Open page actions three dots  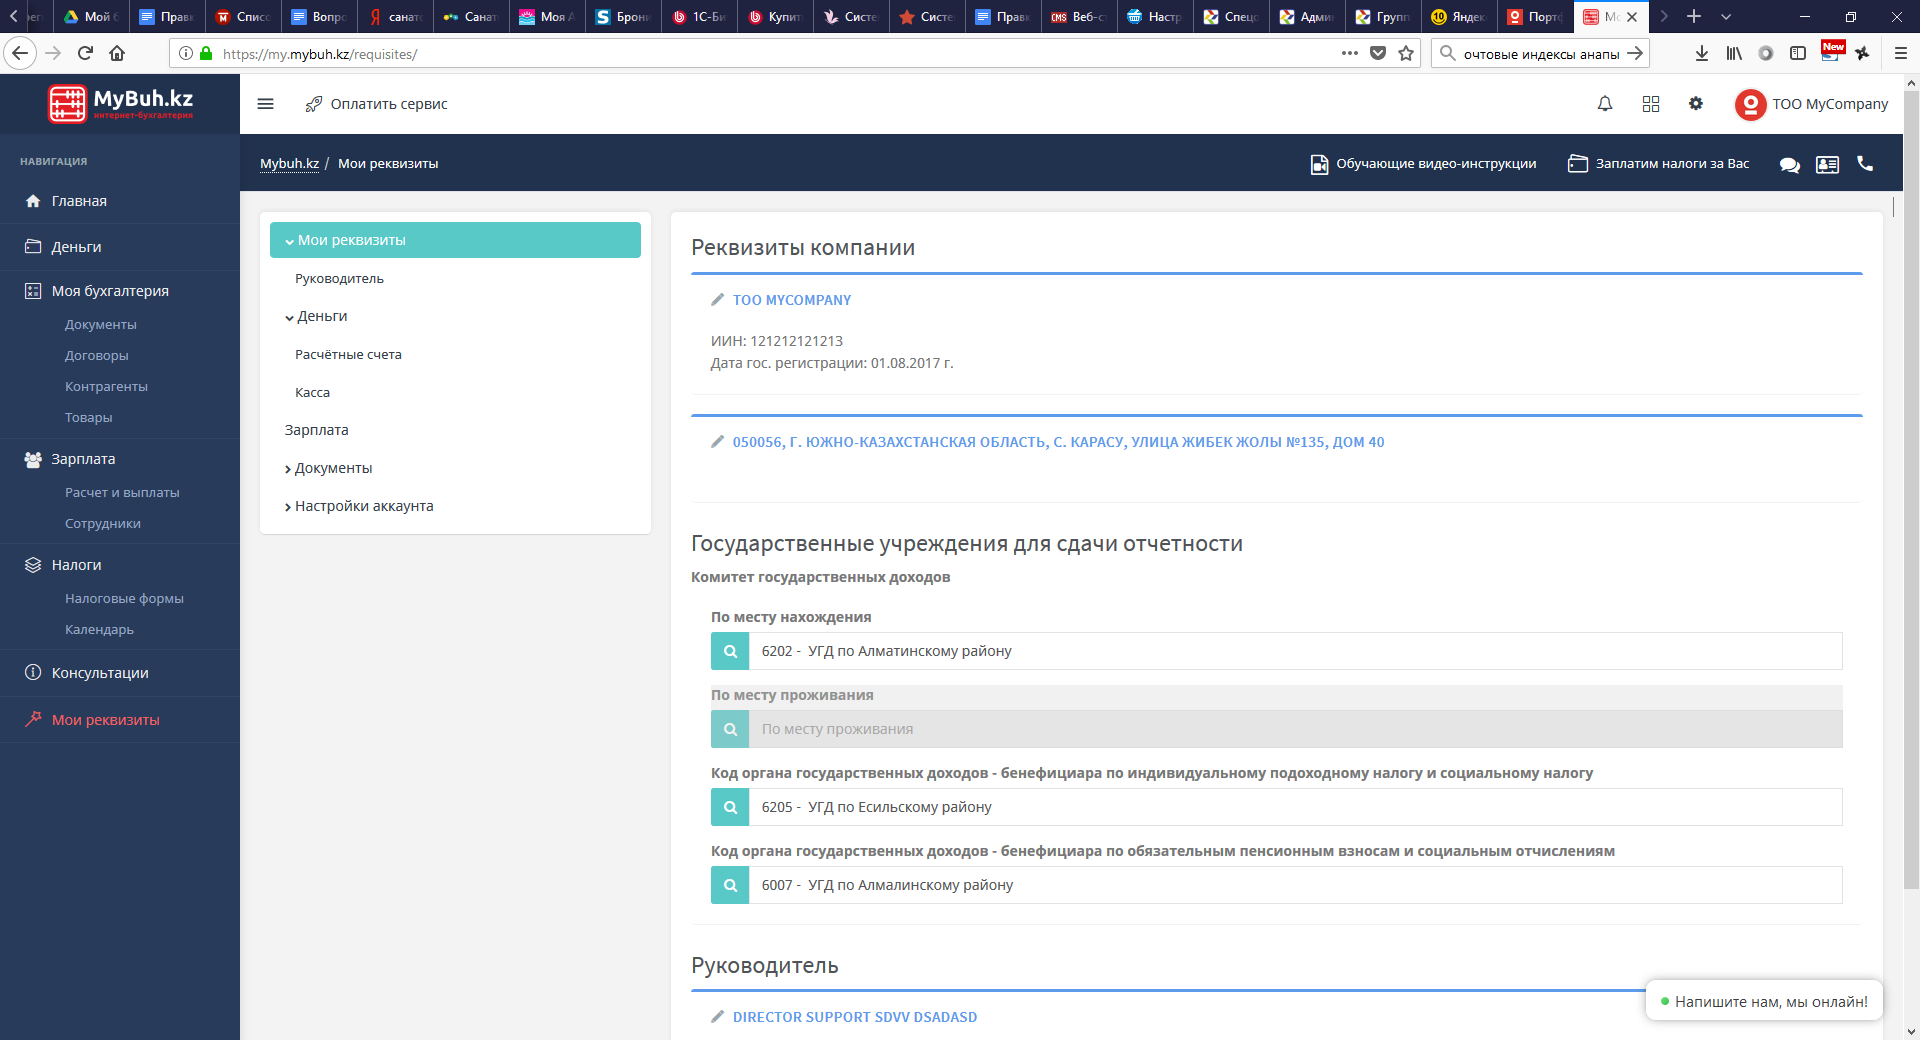pos(1350,53)
